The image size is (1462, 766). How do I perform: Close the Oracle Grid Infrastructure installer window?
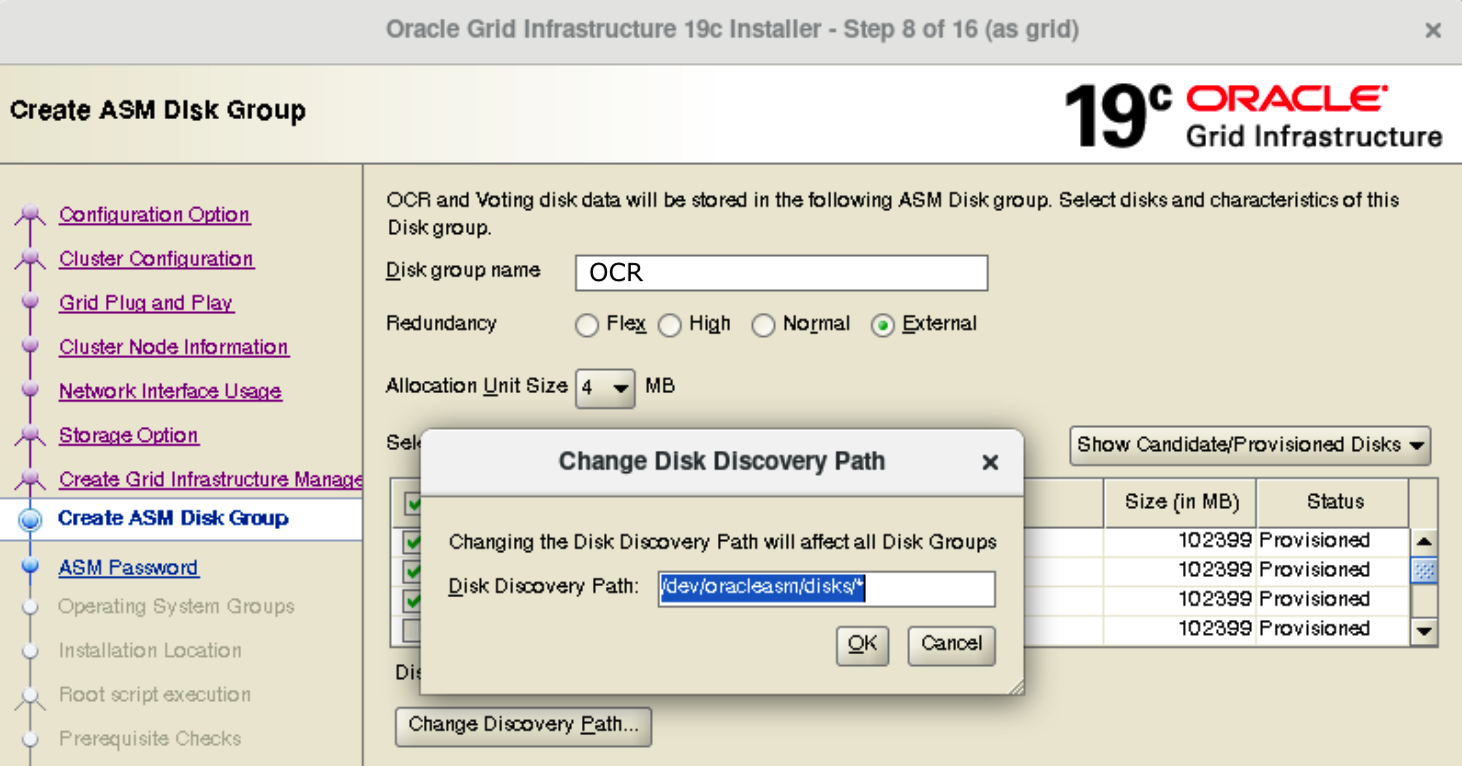(x=1433, y=30)
